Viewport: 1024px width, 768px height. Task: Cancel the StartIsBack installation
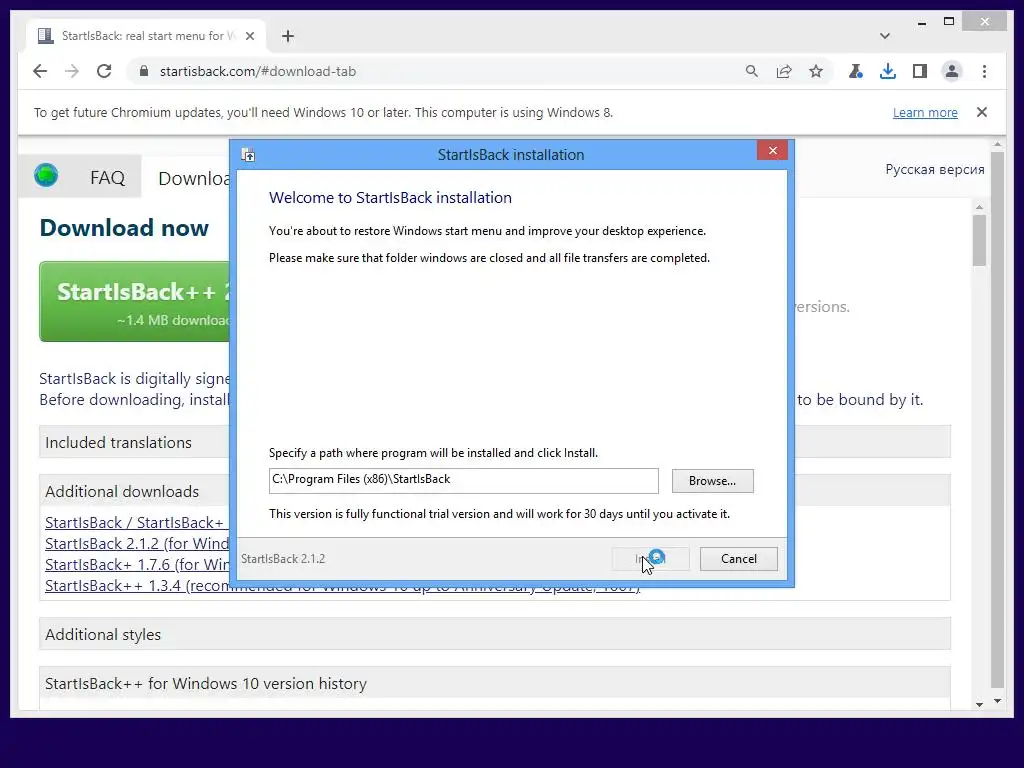[x=739, y=559]
